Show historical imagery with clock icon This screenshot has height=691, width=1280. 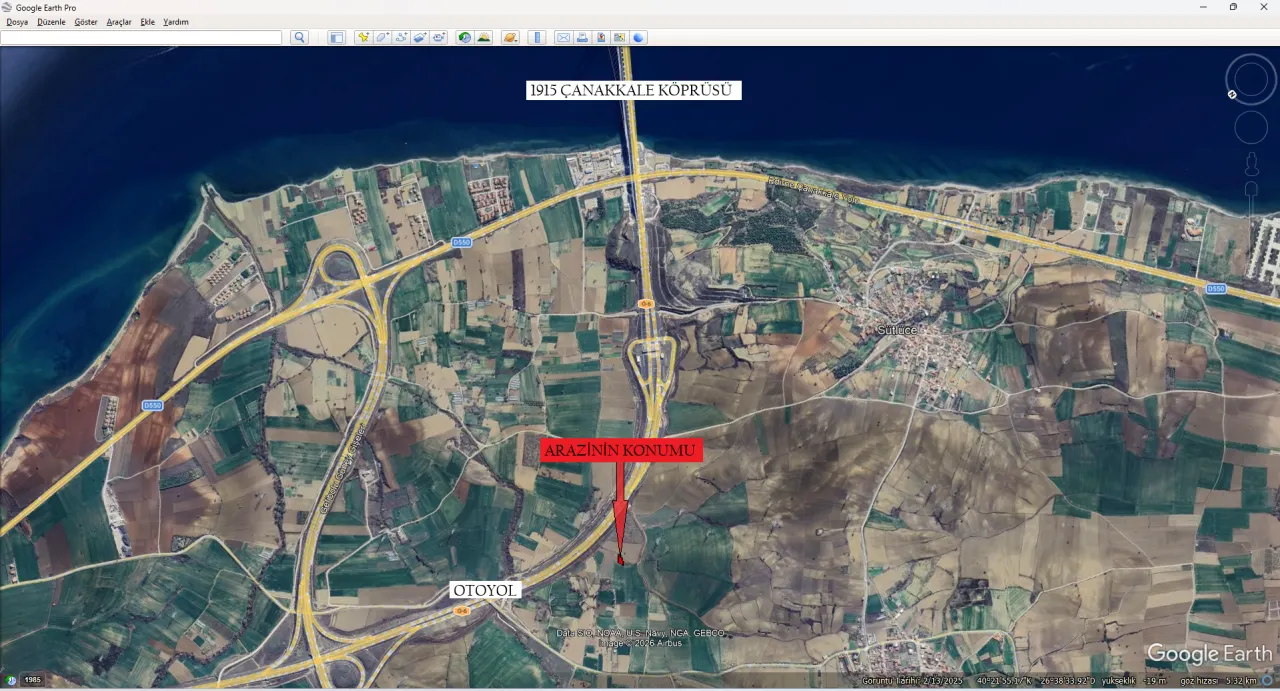pos(465,38)
